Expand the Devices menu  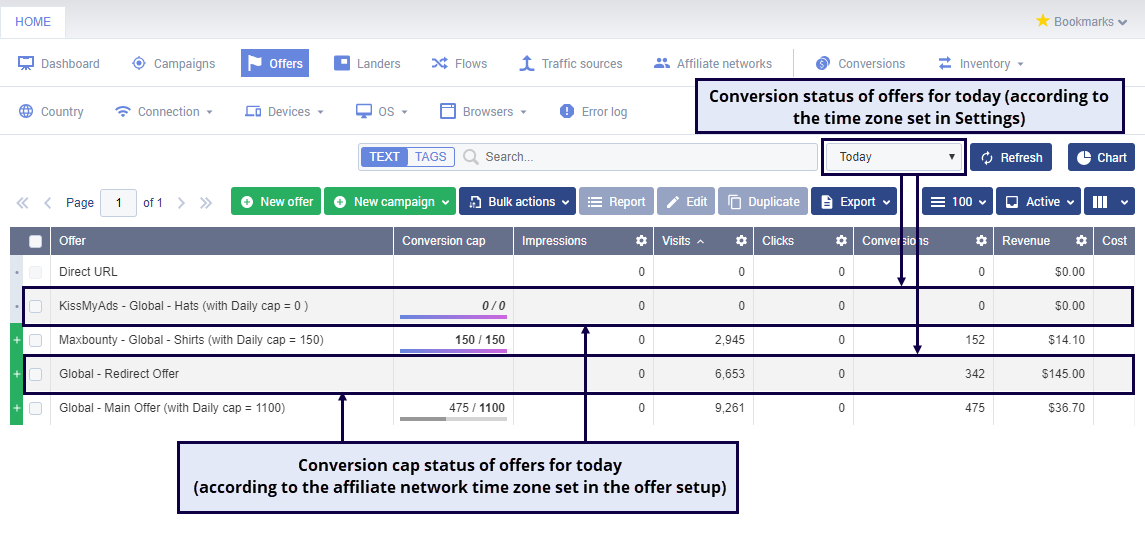(284, 112)
